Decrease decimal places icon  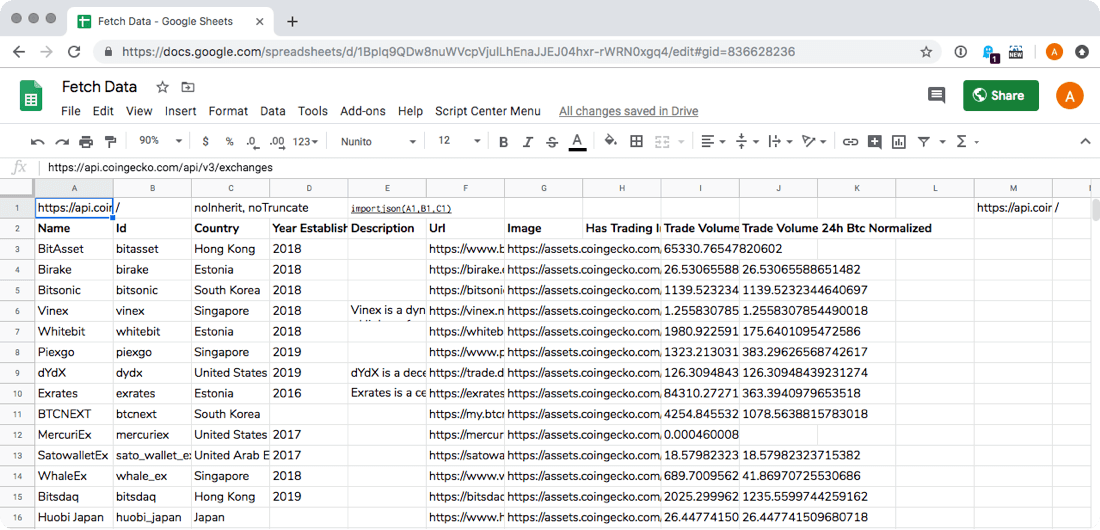[252, 142]
